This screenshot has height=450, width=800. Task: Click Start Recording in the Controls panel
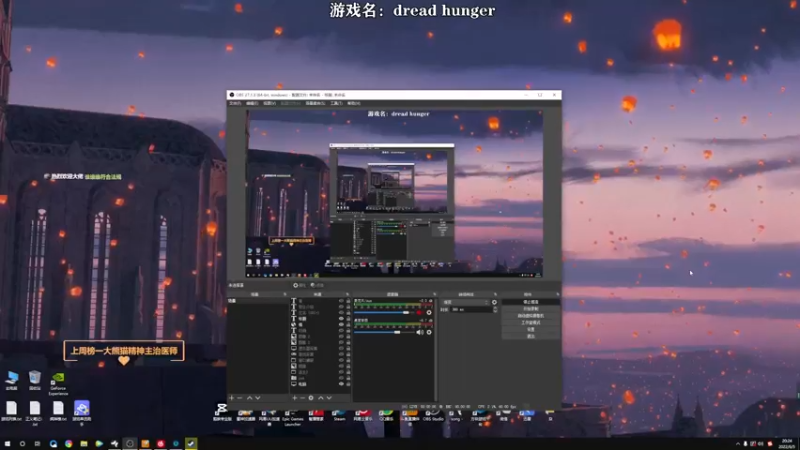pos(531,309)
